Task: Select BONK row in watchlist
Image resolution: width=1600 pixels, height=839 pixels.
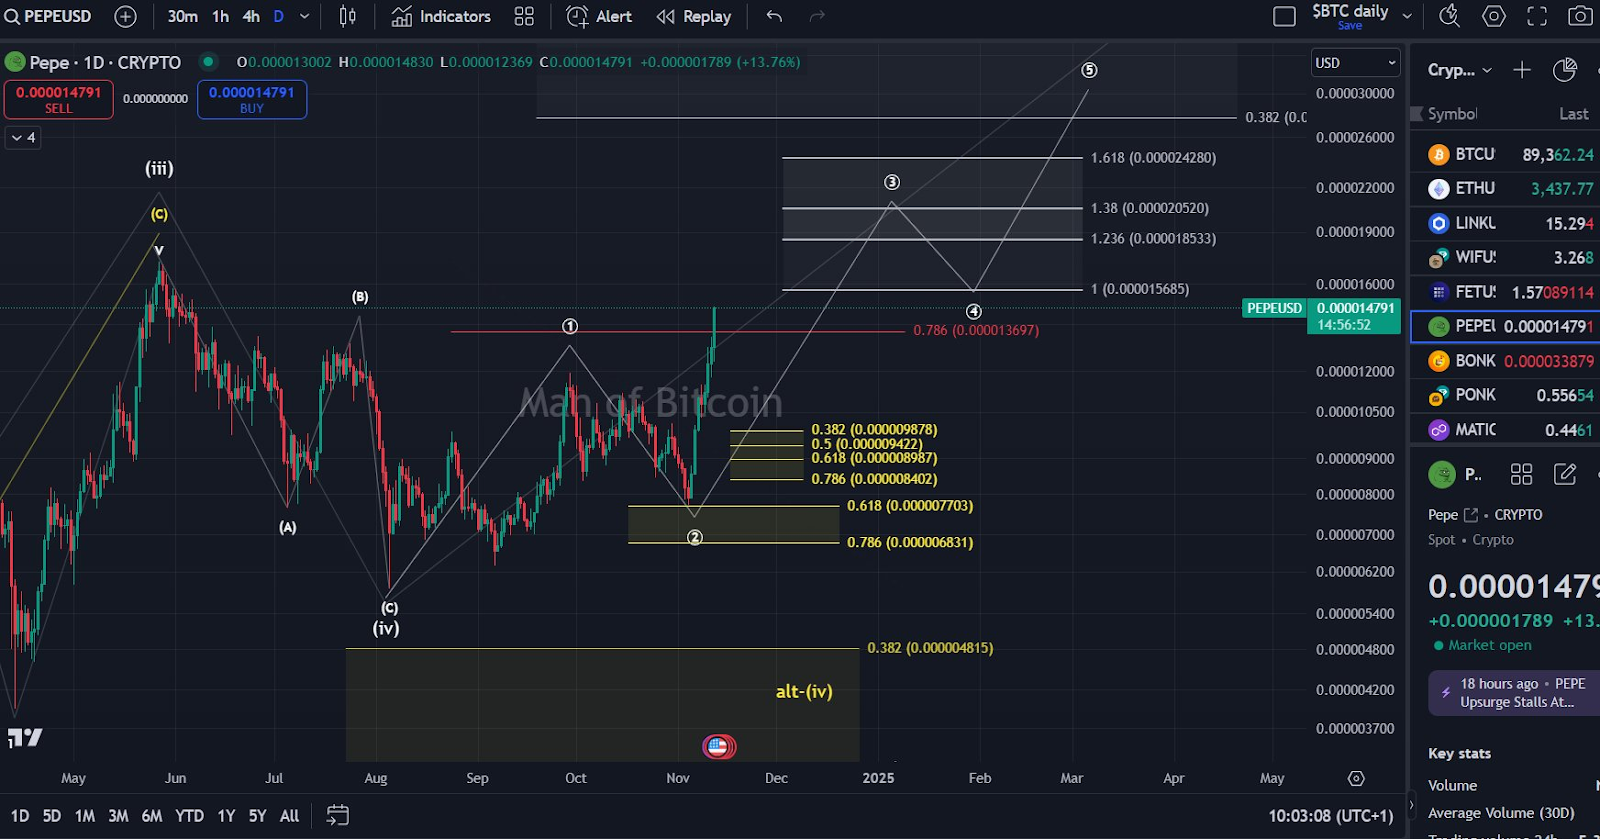Action: point(1505,361)
